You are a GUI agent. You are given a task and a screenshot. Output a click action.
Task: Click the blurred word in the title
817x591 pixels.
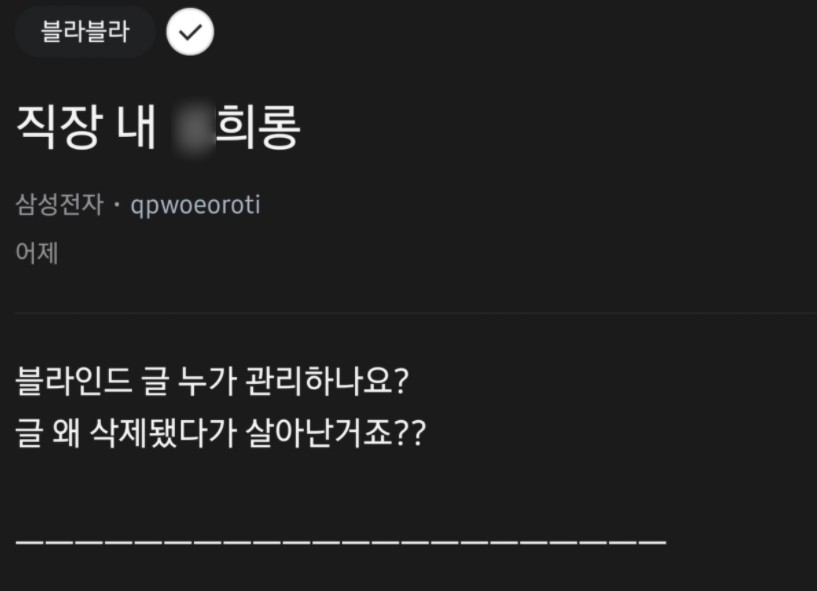coord(193,128)
